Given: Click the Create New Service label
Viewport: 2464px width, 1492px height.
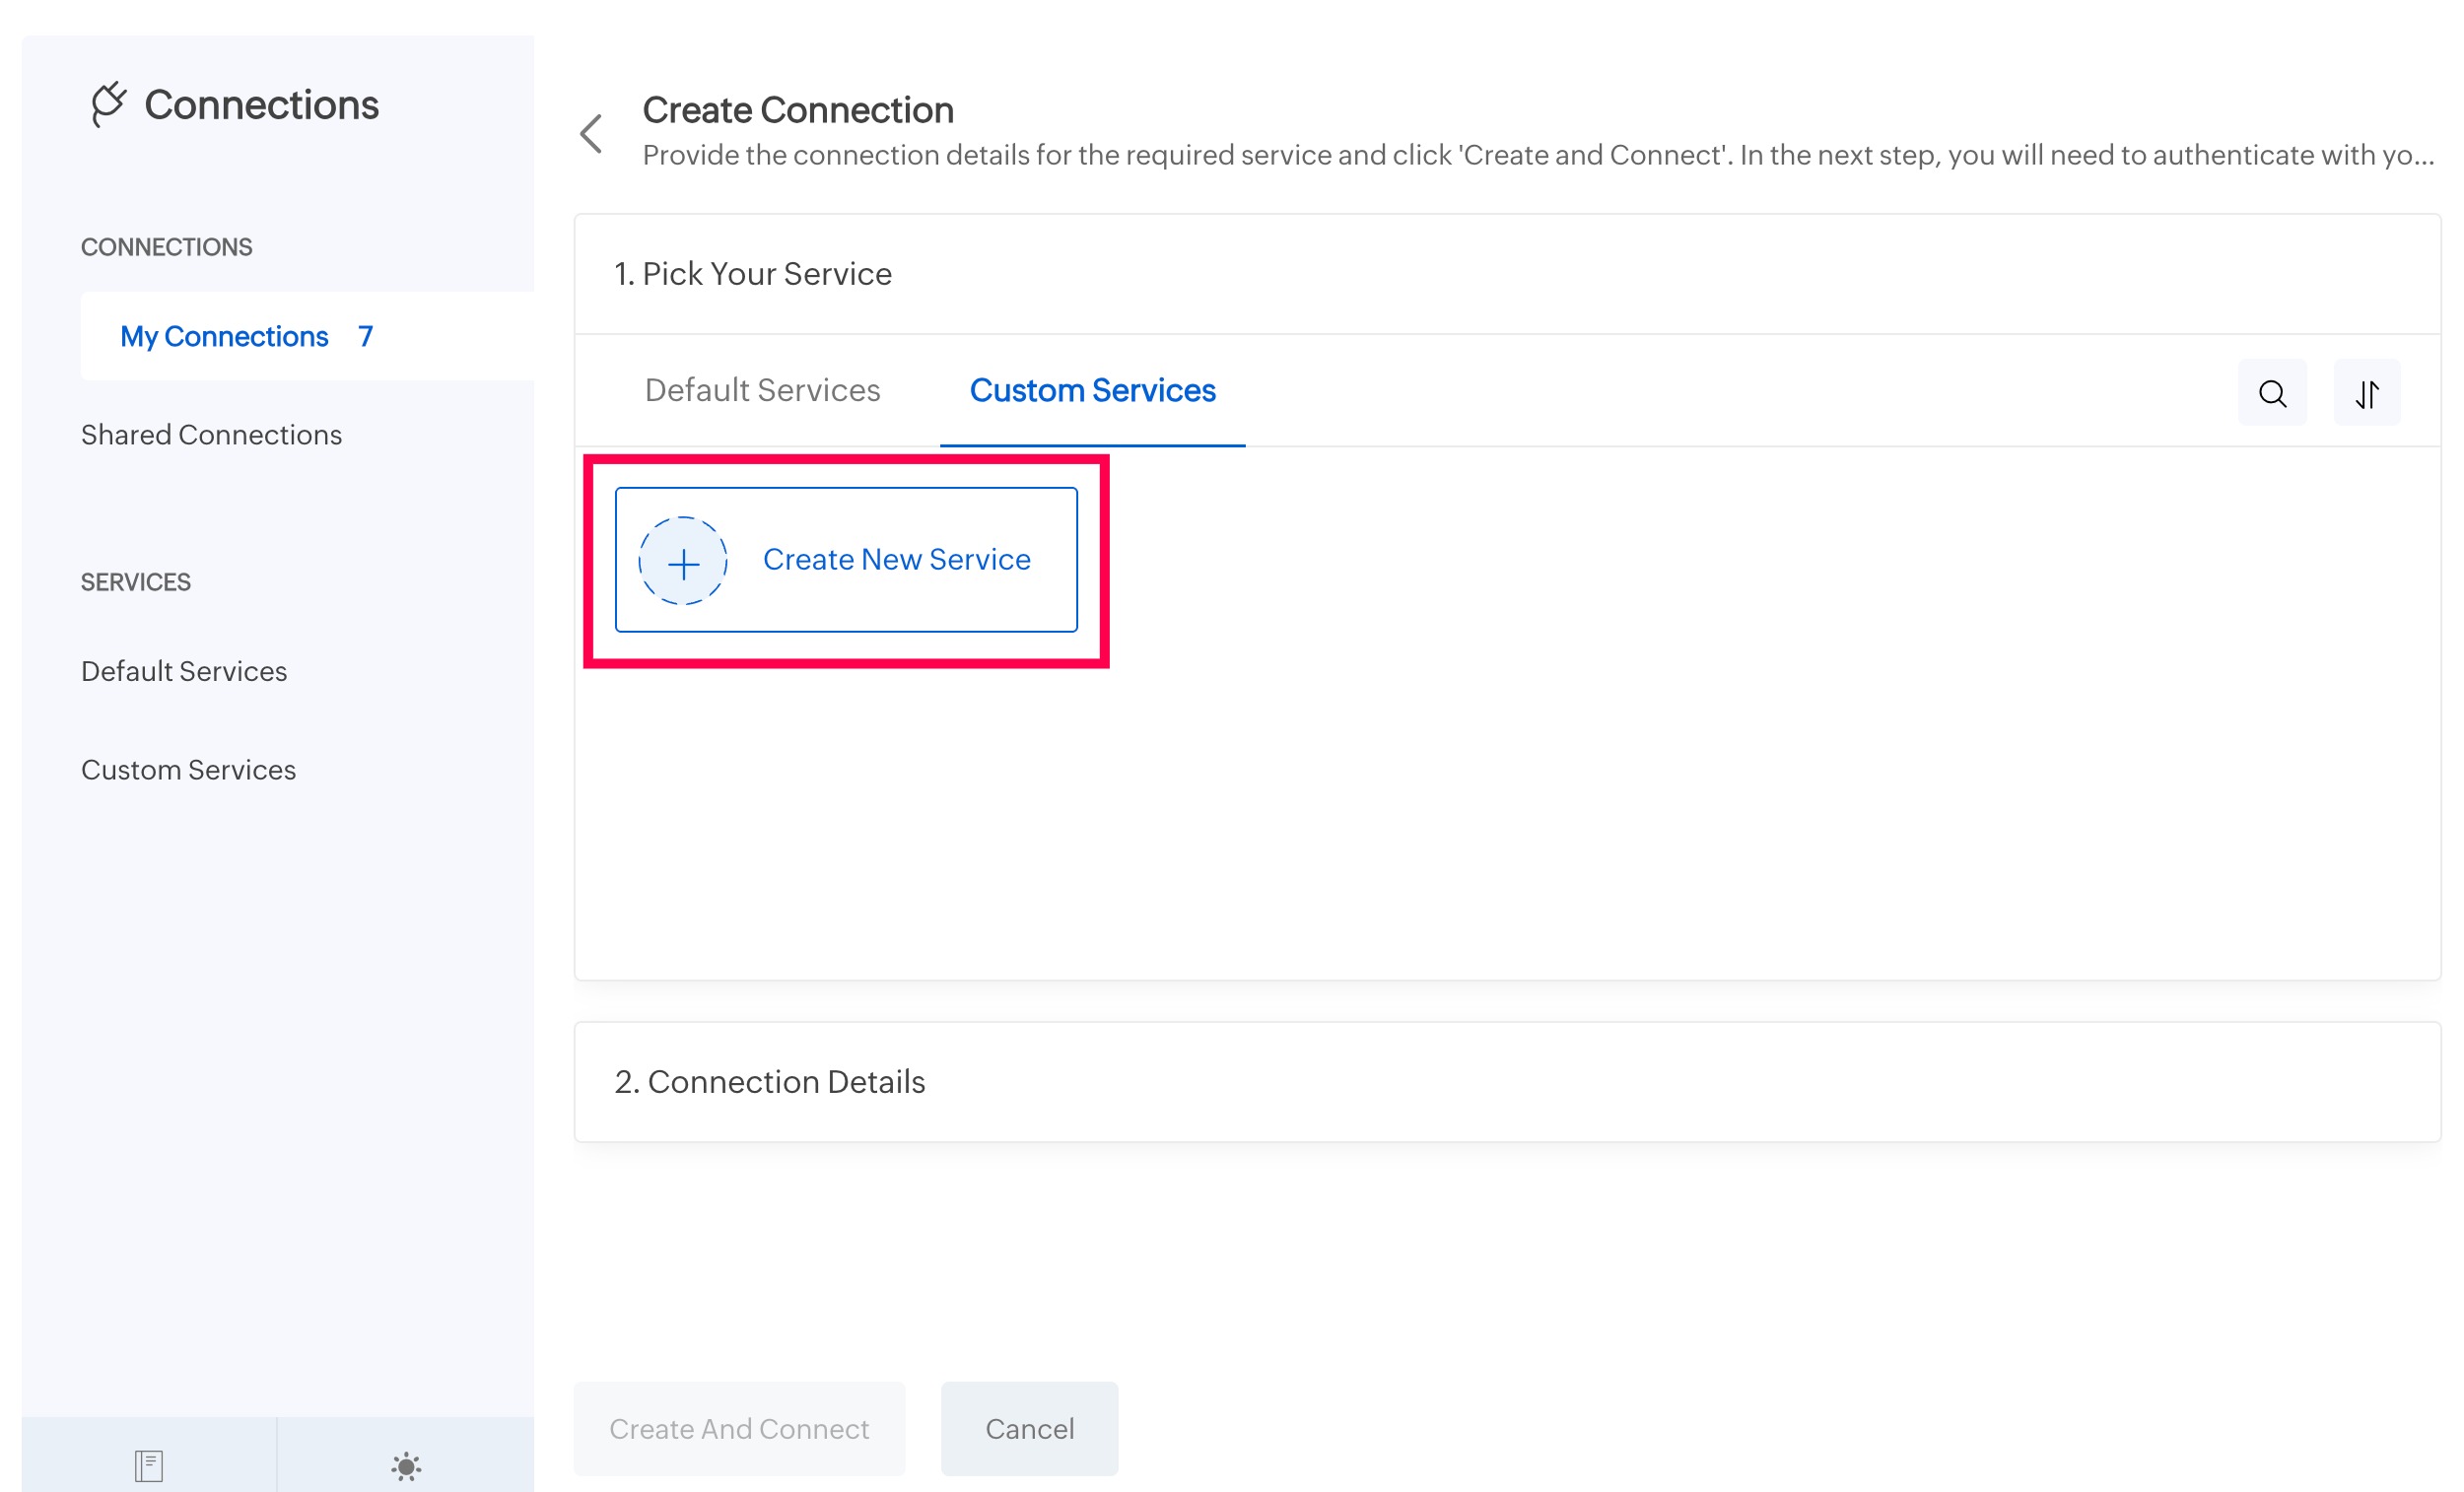Looking at the screenshot, I should 896,559.
